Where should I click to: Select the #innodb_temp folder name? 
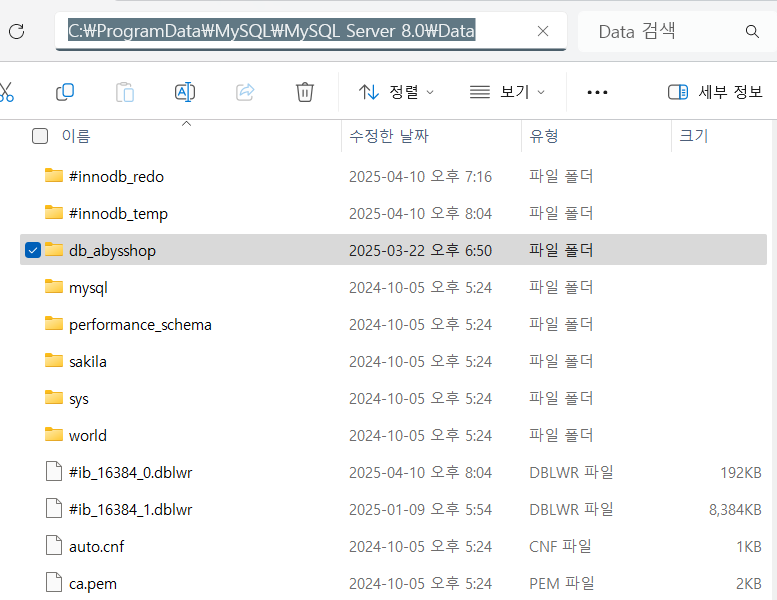click(x=118, y=214)
